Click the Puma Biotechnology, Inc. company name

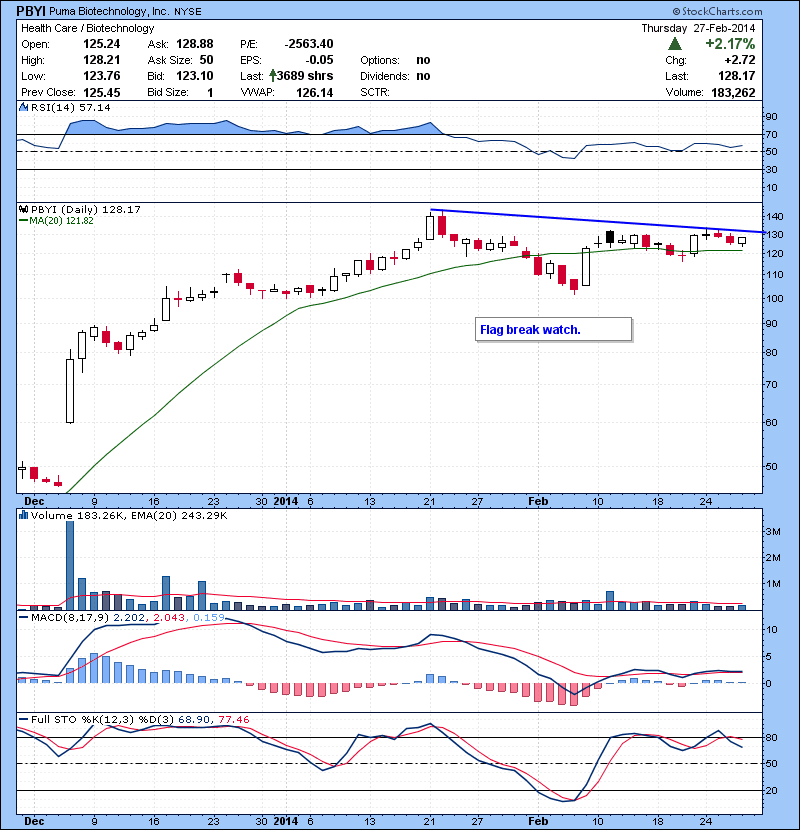coord(110,11)
